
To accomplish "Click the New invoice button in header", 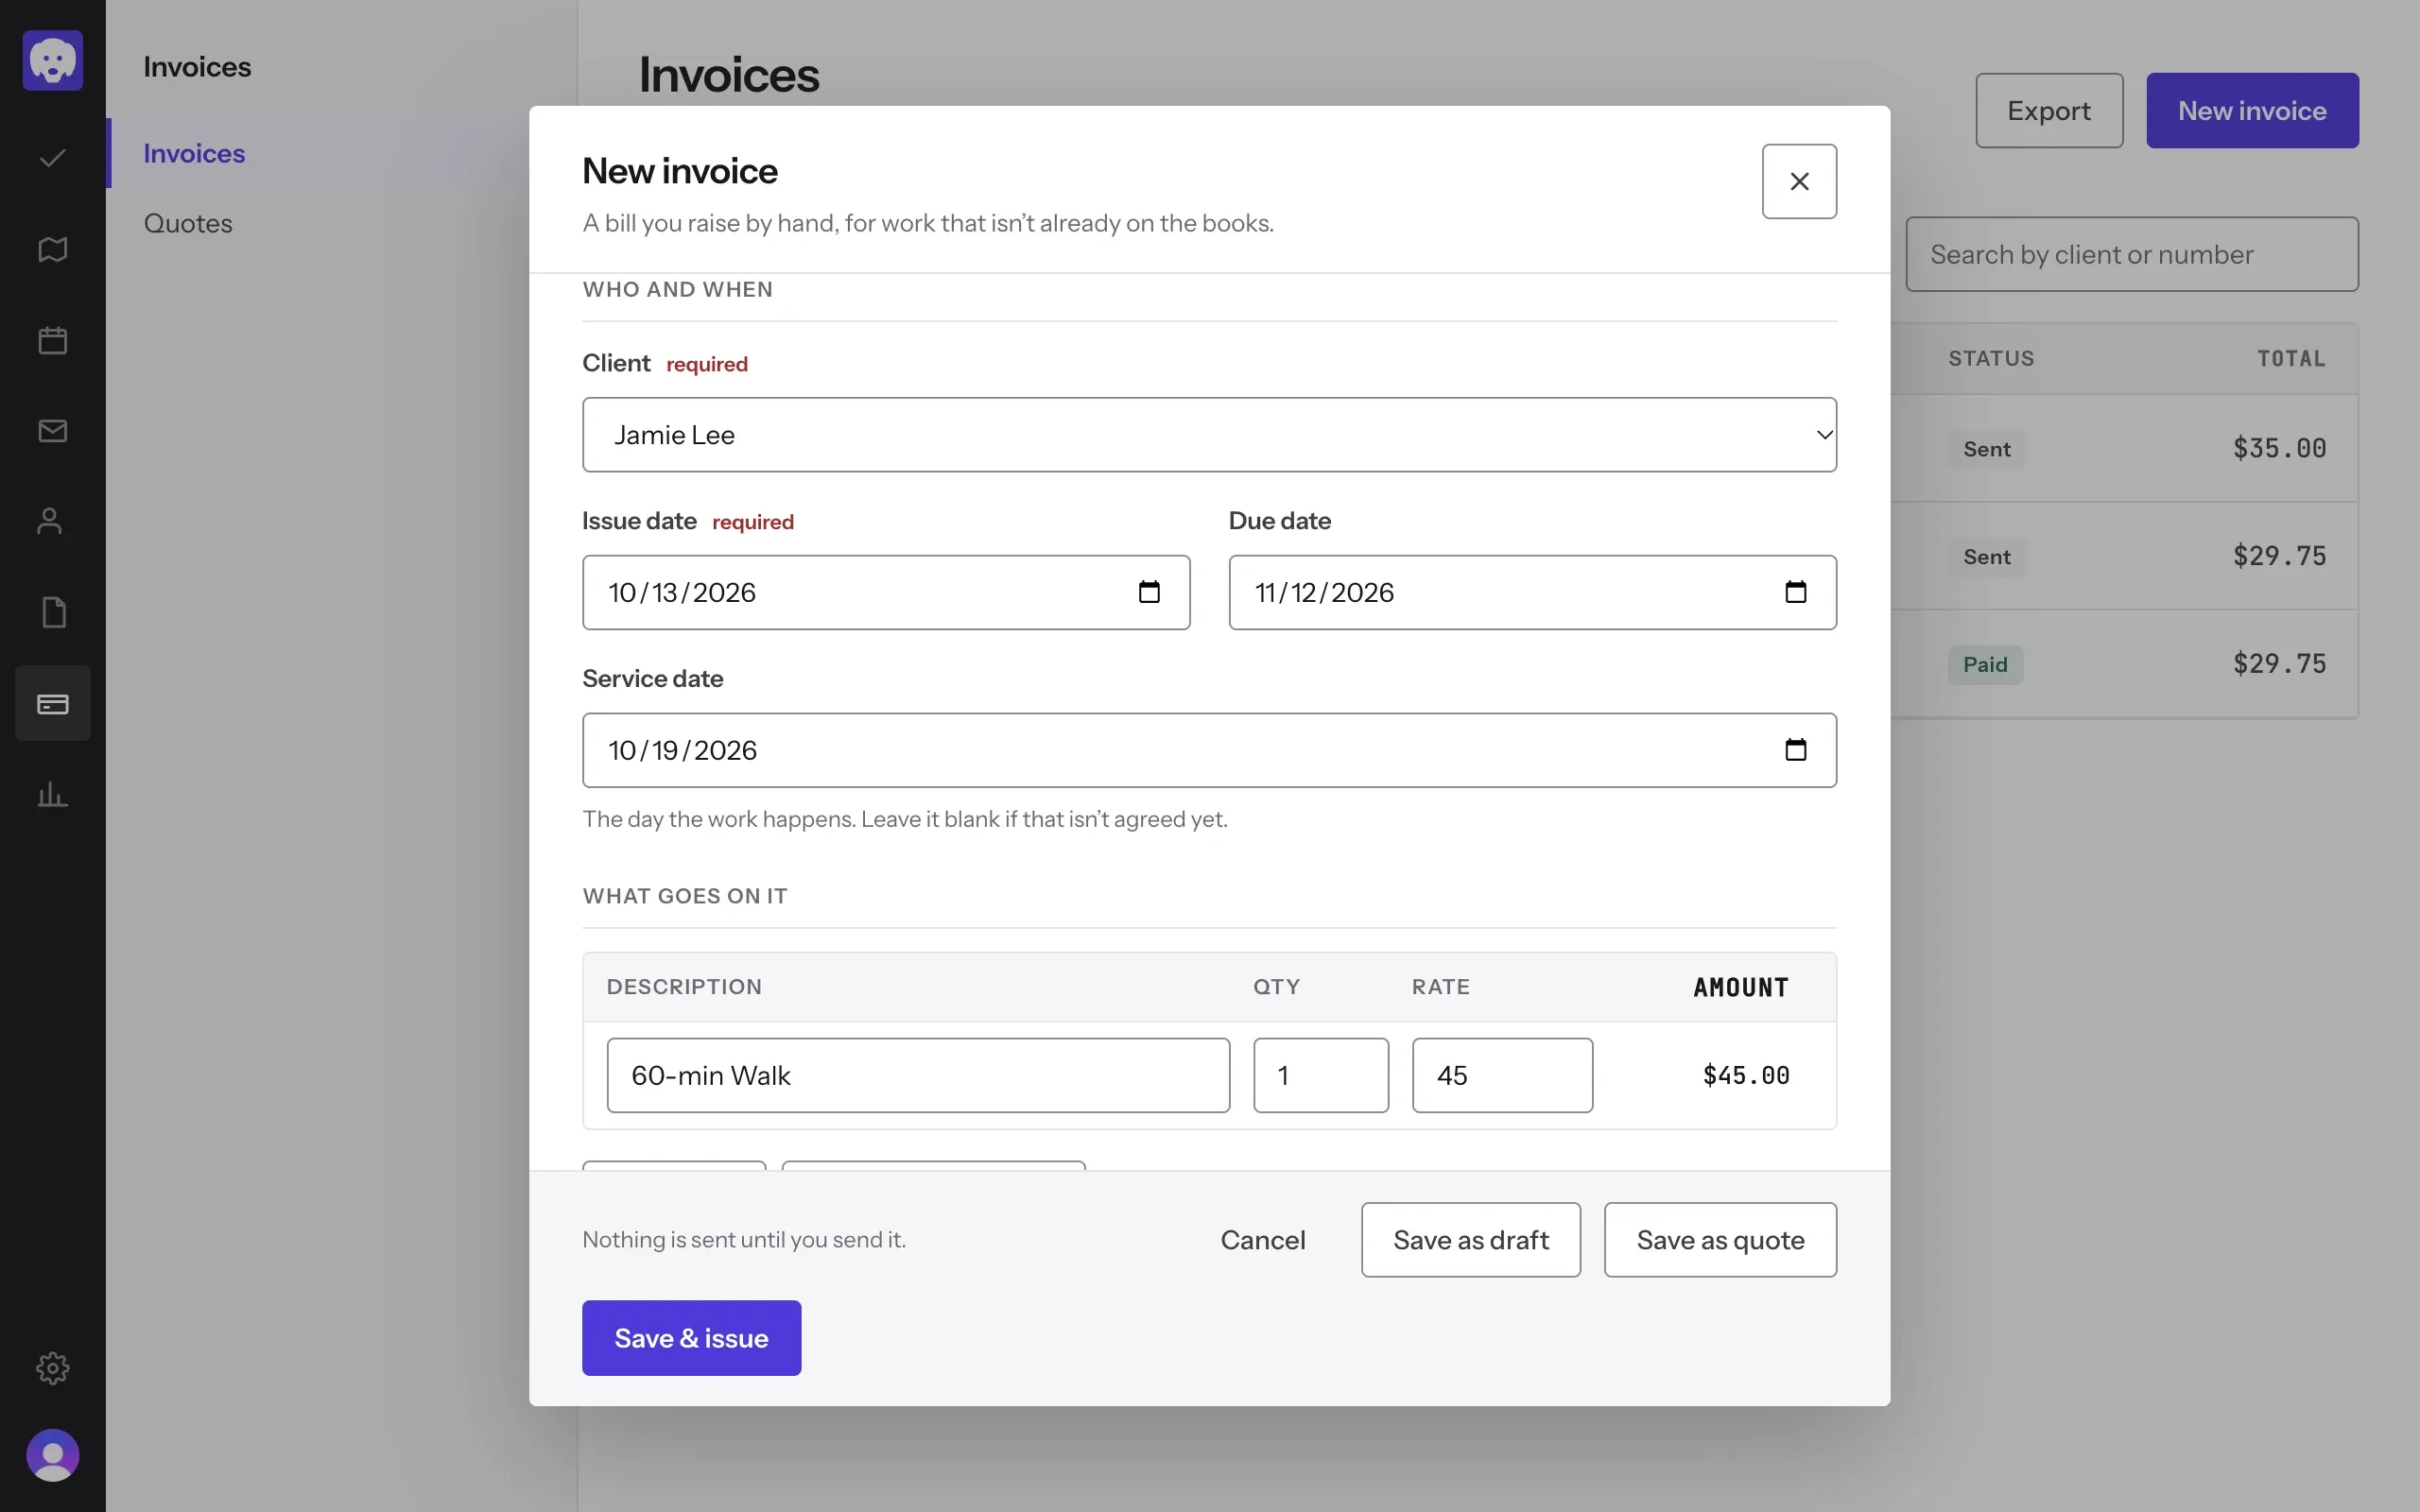I will click(x=2252, y=111).
